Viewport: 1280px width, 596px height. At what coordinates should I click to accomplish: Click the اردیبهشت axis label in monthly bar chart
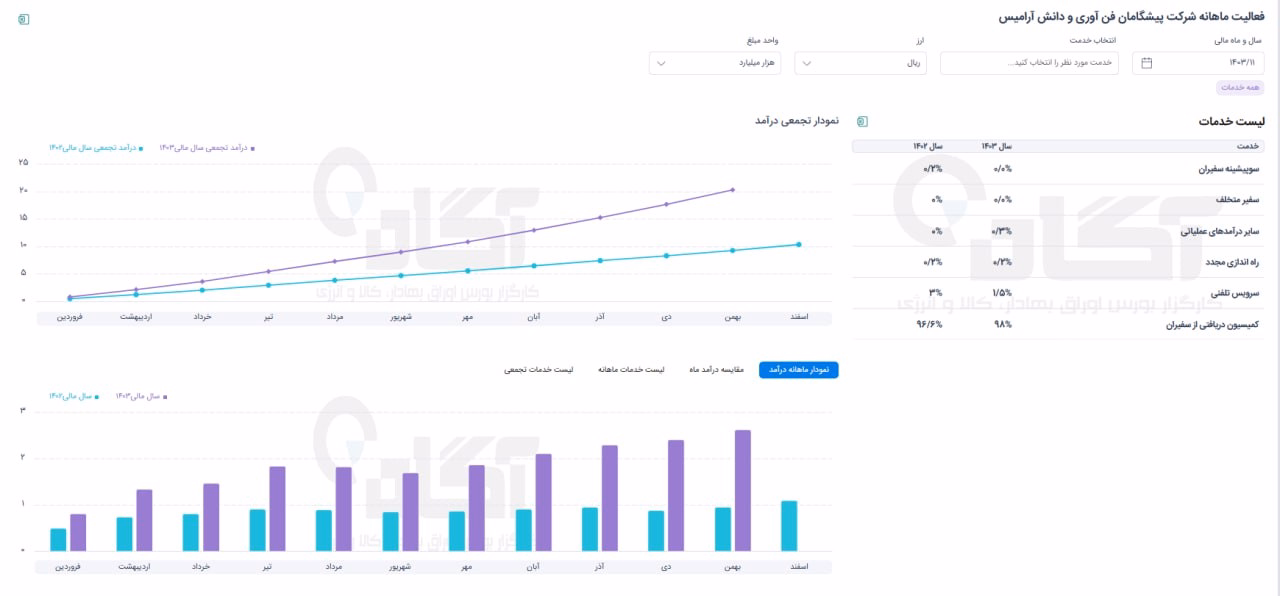[x=134, y=566]
